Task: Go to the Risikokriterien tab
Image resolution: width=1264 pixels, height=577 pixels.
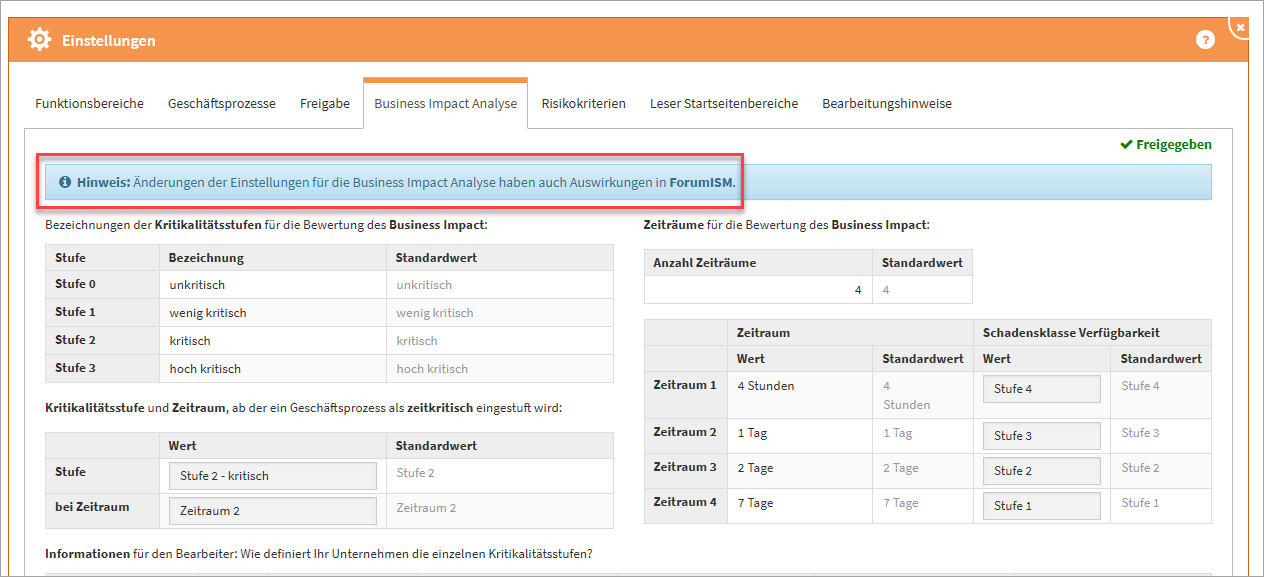Action: pyautogui.click(x=583, y=104)
